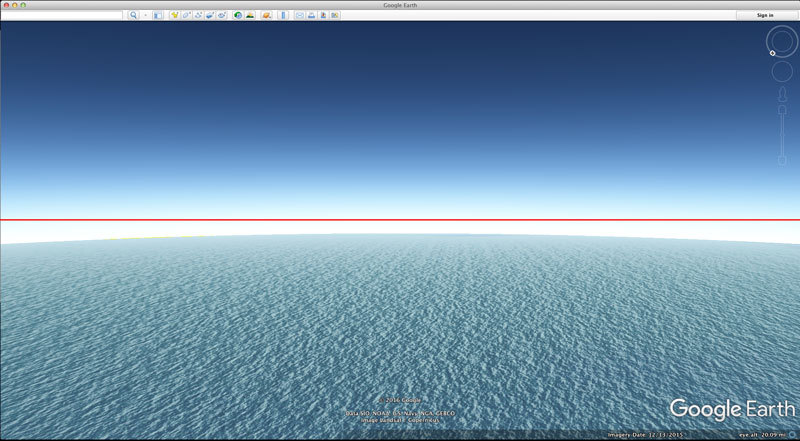
Task: Click the center of the Look joystick
Action: click(x=782, y=41)
